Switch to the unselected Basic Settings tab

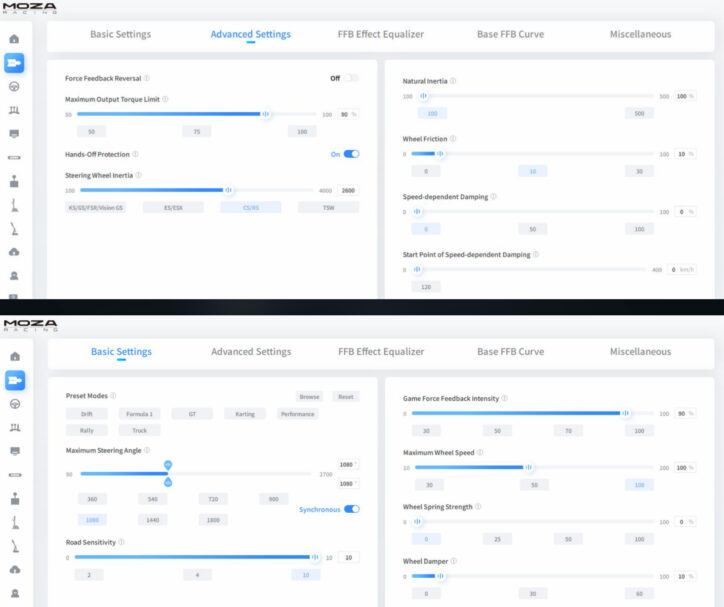coord(120,34)
